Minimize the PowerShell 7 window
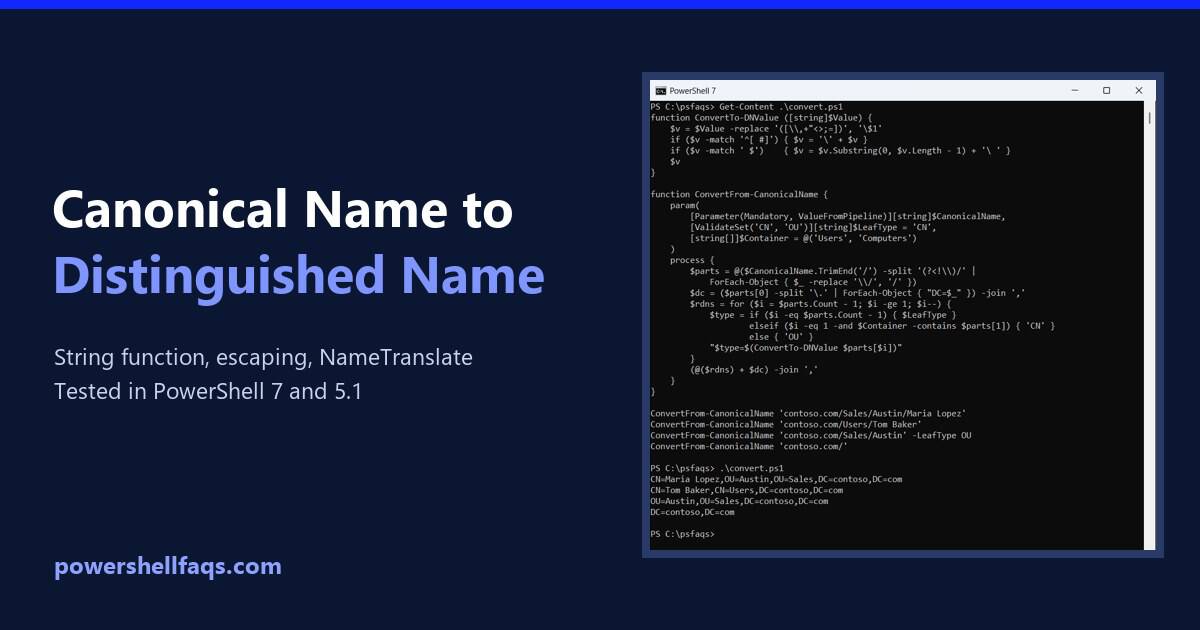The image size is (1200, 630). click(x=1075, y=90)
